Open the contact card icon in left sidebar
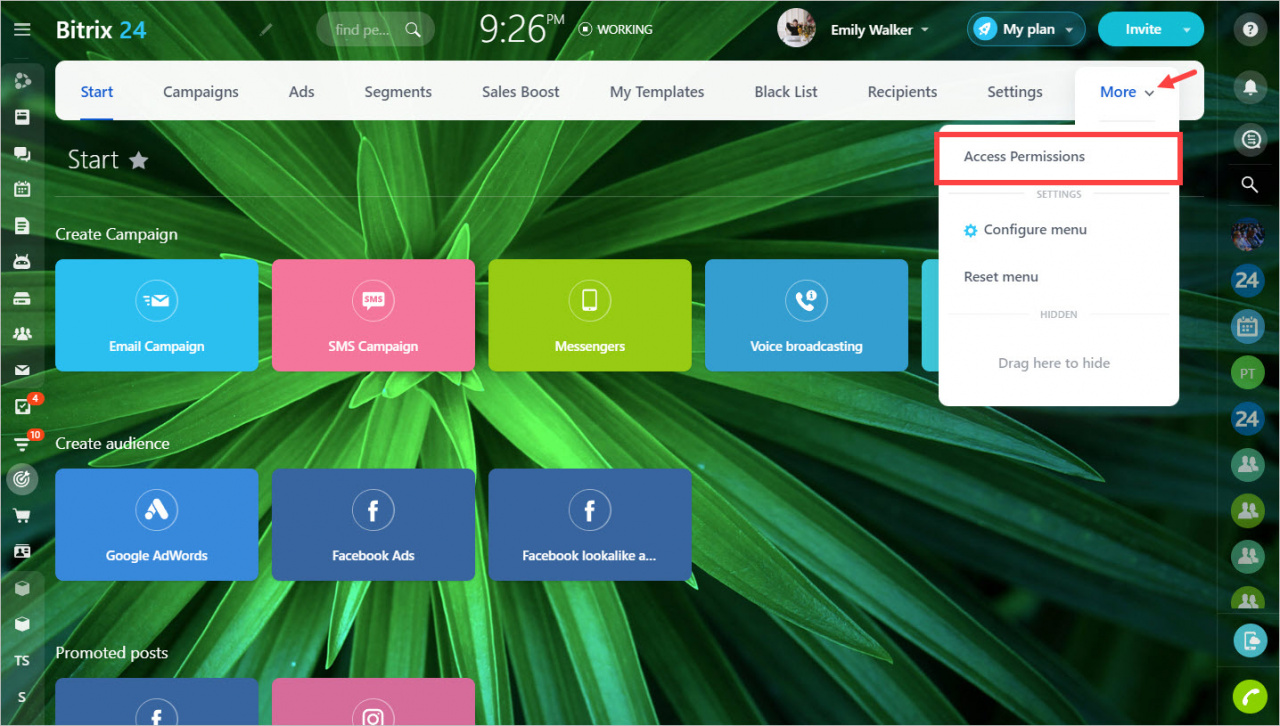The image size is (1280, 726). 22,552
